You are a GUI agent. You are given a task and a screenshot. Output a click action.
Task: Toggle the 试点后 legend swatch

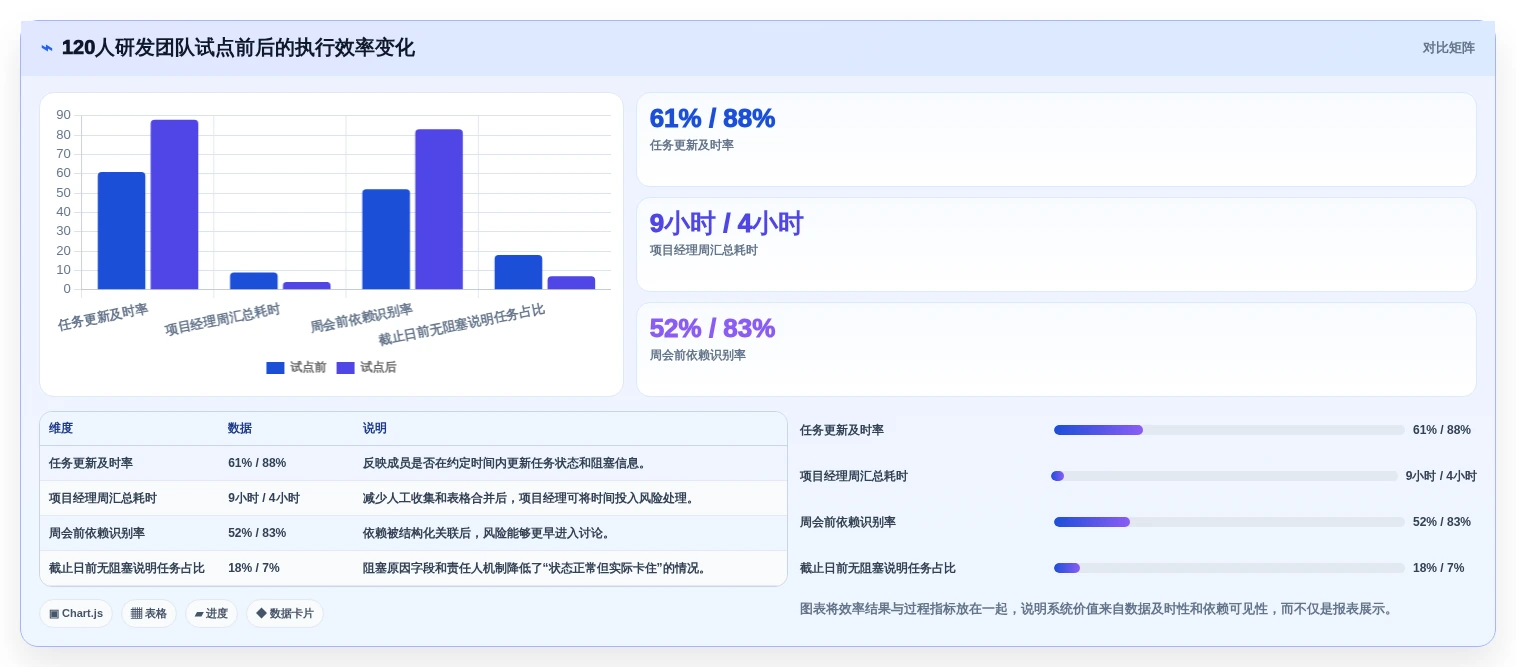coord(345,368)
